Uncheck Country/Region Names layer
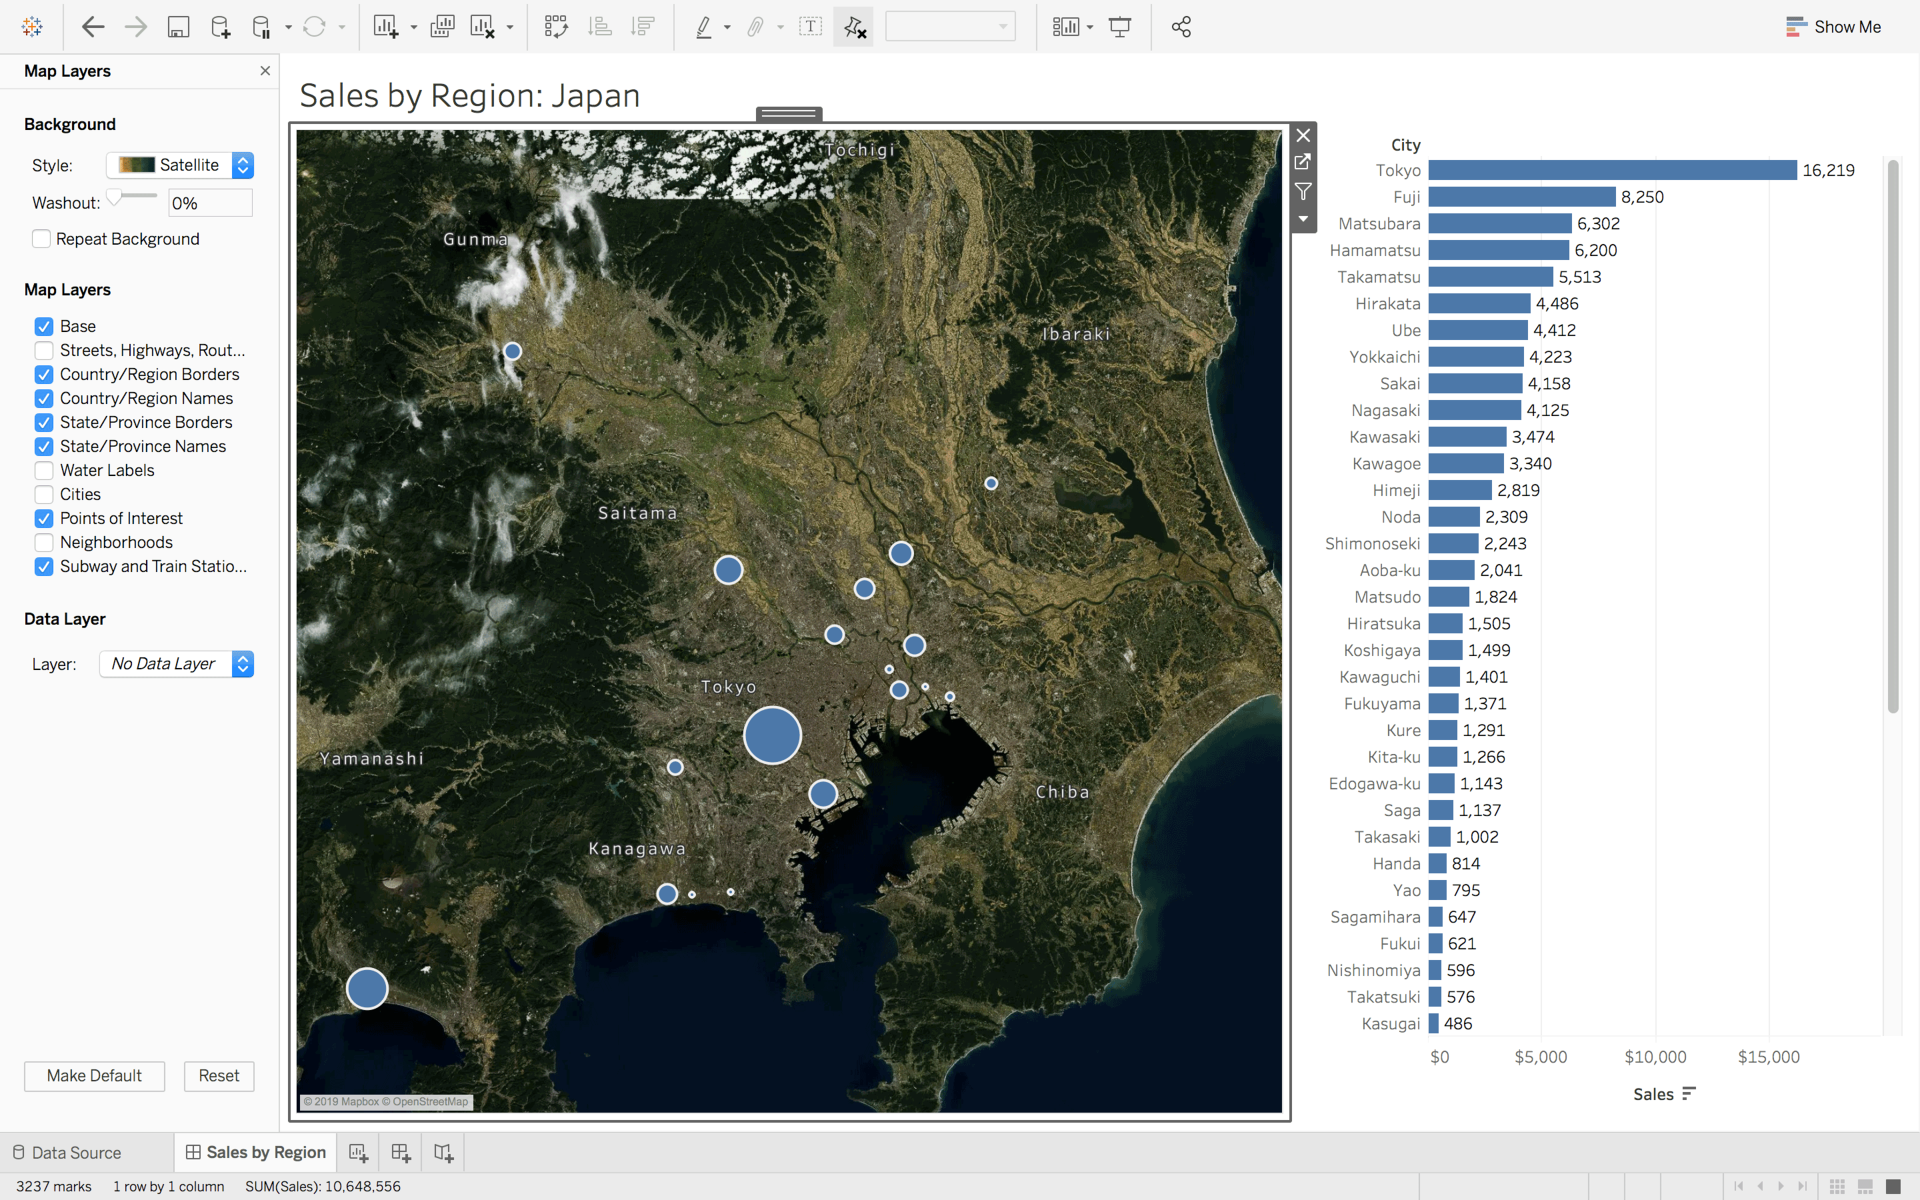Viewport: 1920px width, 1200px height. tap(44, 398)
